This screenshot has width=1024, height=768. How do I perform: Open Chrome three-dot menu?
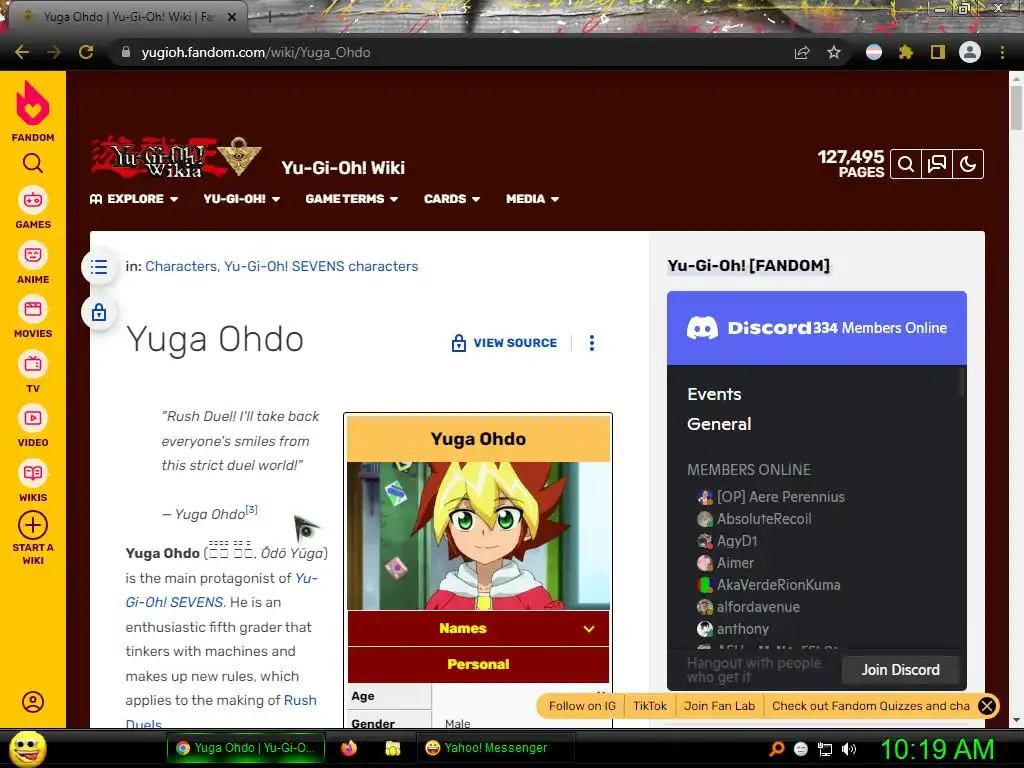click(1002, 52)
